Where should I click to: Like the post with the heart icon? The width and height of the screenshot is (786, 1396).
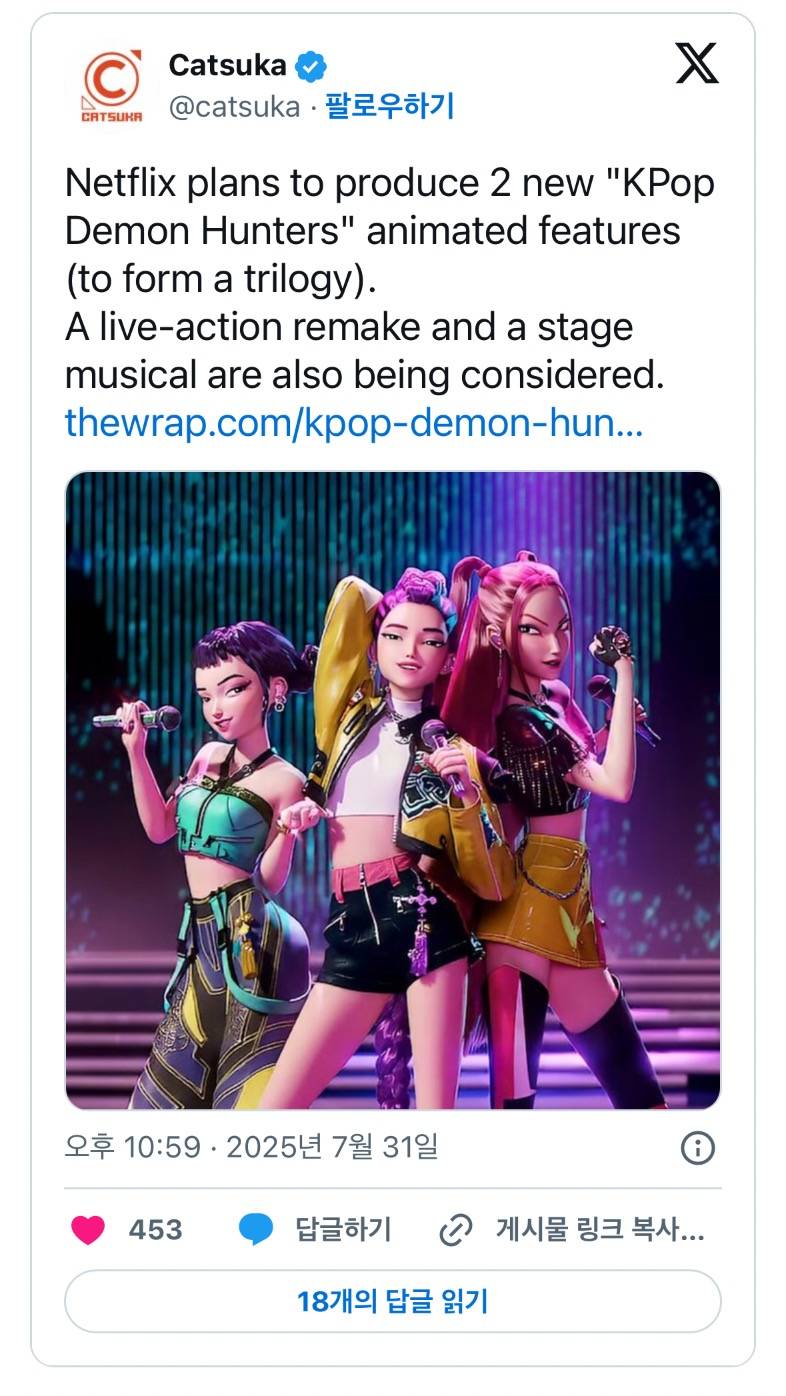click(x=88, y=1229)
